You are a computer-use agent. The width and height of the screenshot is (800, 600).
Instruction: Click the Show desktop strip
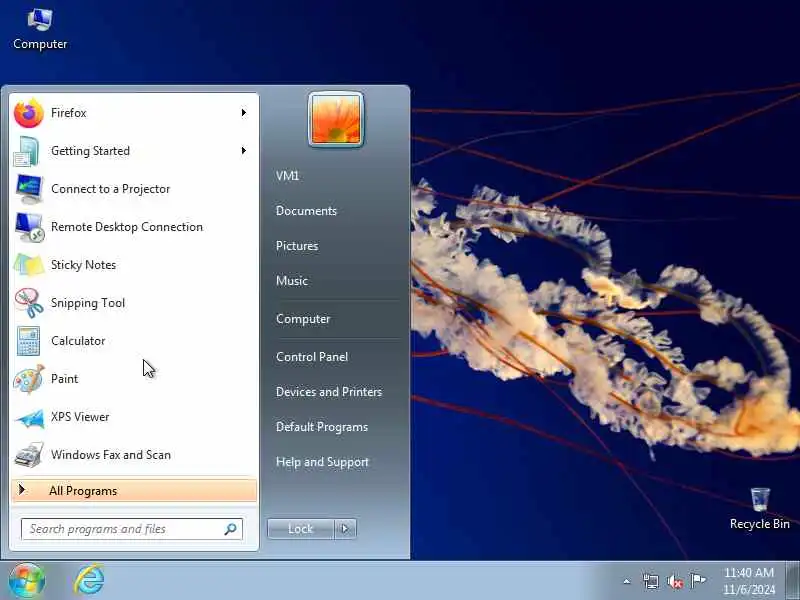(x=792, y=581)
